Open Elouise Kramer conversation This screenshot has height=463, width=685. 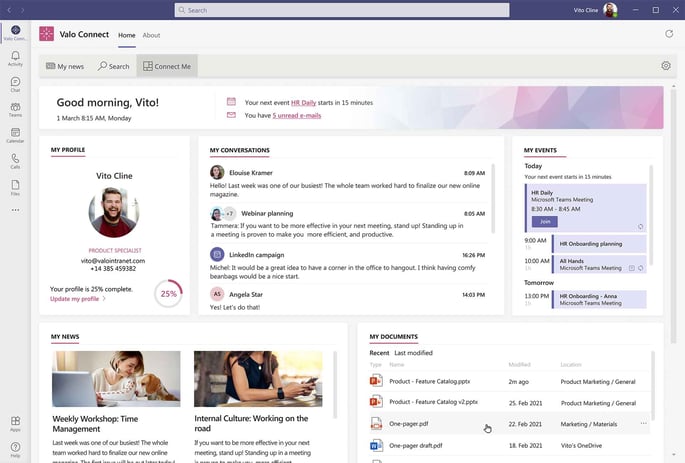[x=347, y=182]
